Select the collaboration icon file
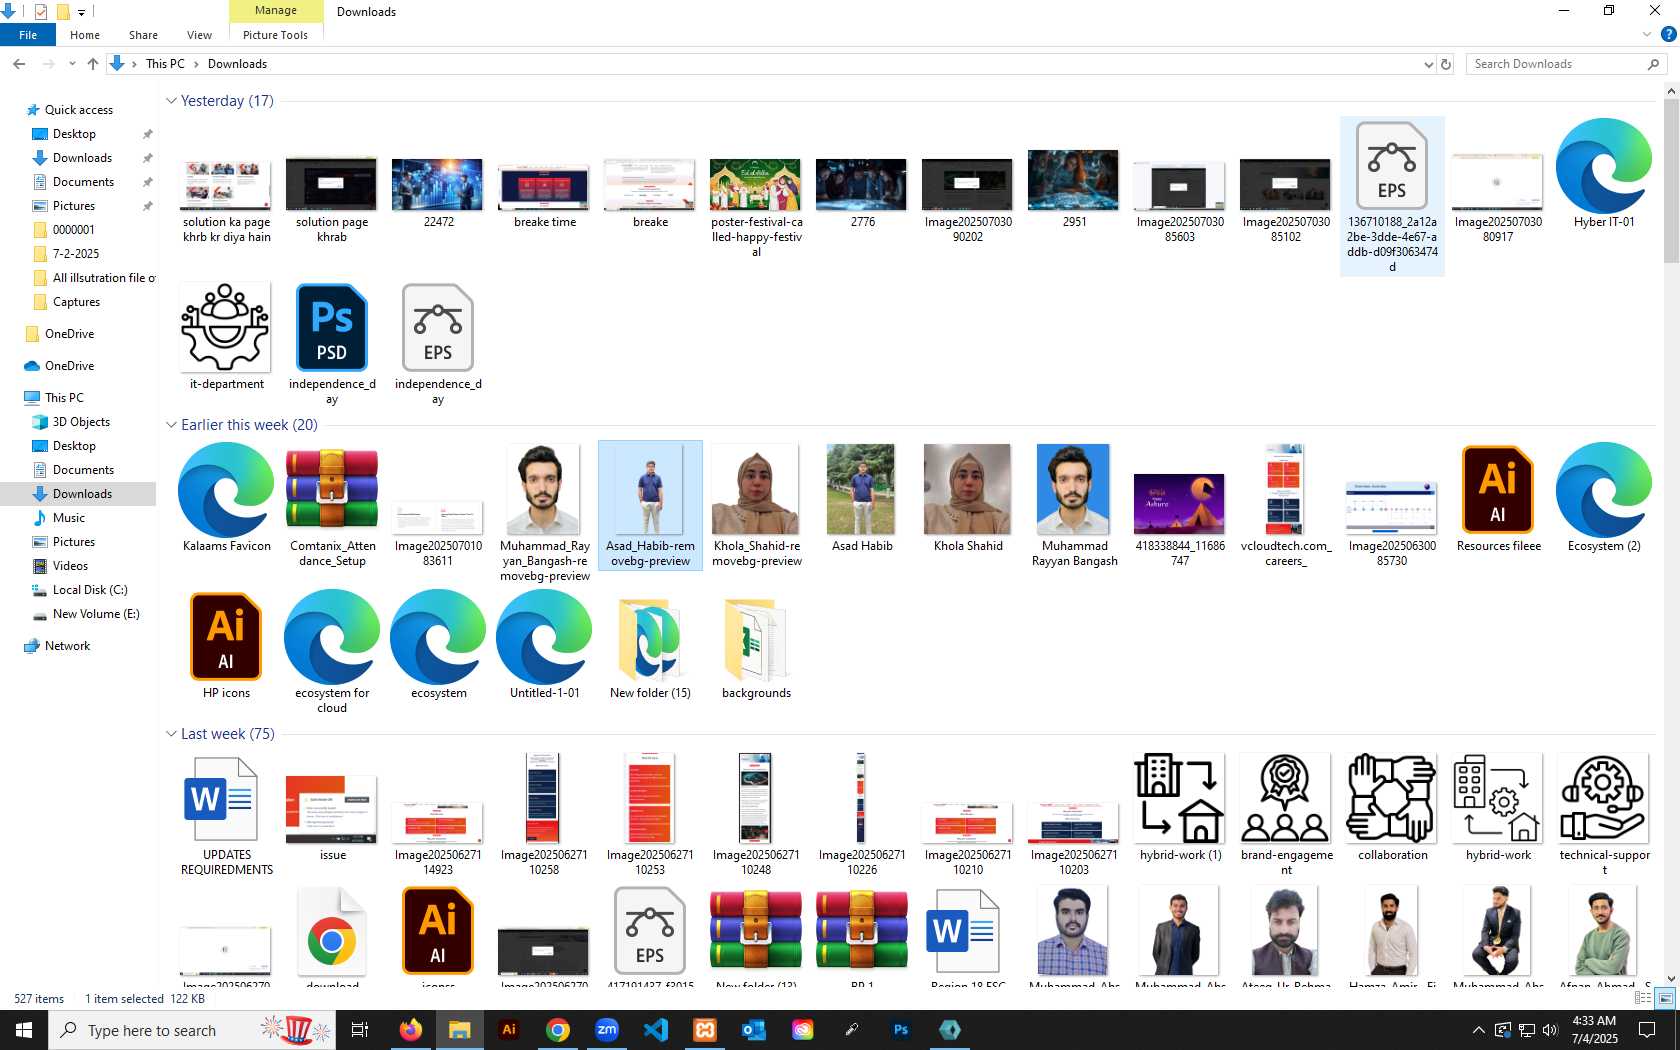Image resolution: width=1680 pixels, height=1050 pixels. (x=1392, y=799)
